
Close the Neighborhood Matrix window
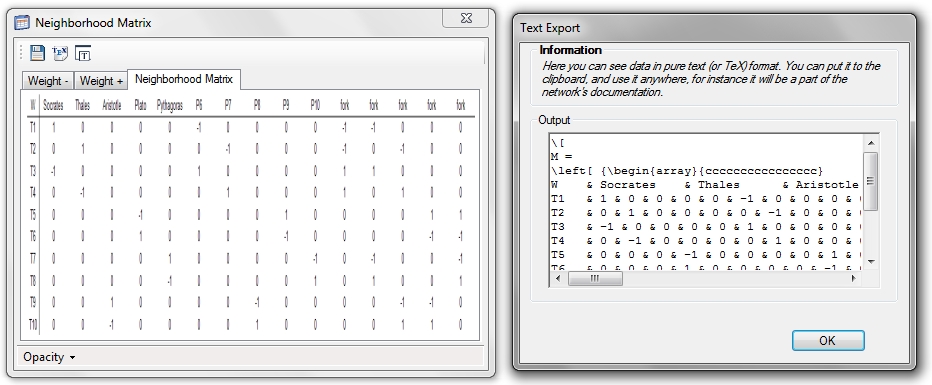(466, 18)
